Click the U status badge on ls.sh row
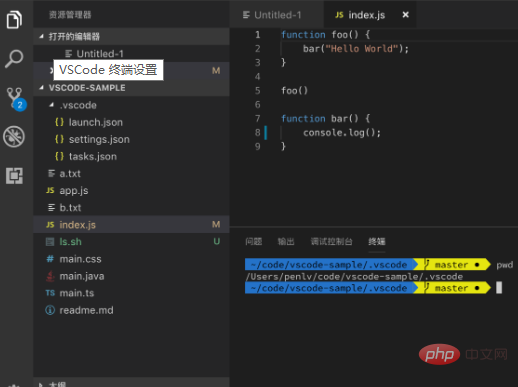The height and width of the screenshot is (387, 518). (217, 241)
